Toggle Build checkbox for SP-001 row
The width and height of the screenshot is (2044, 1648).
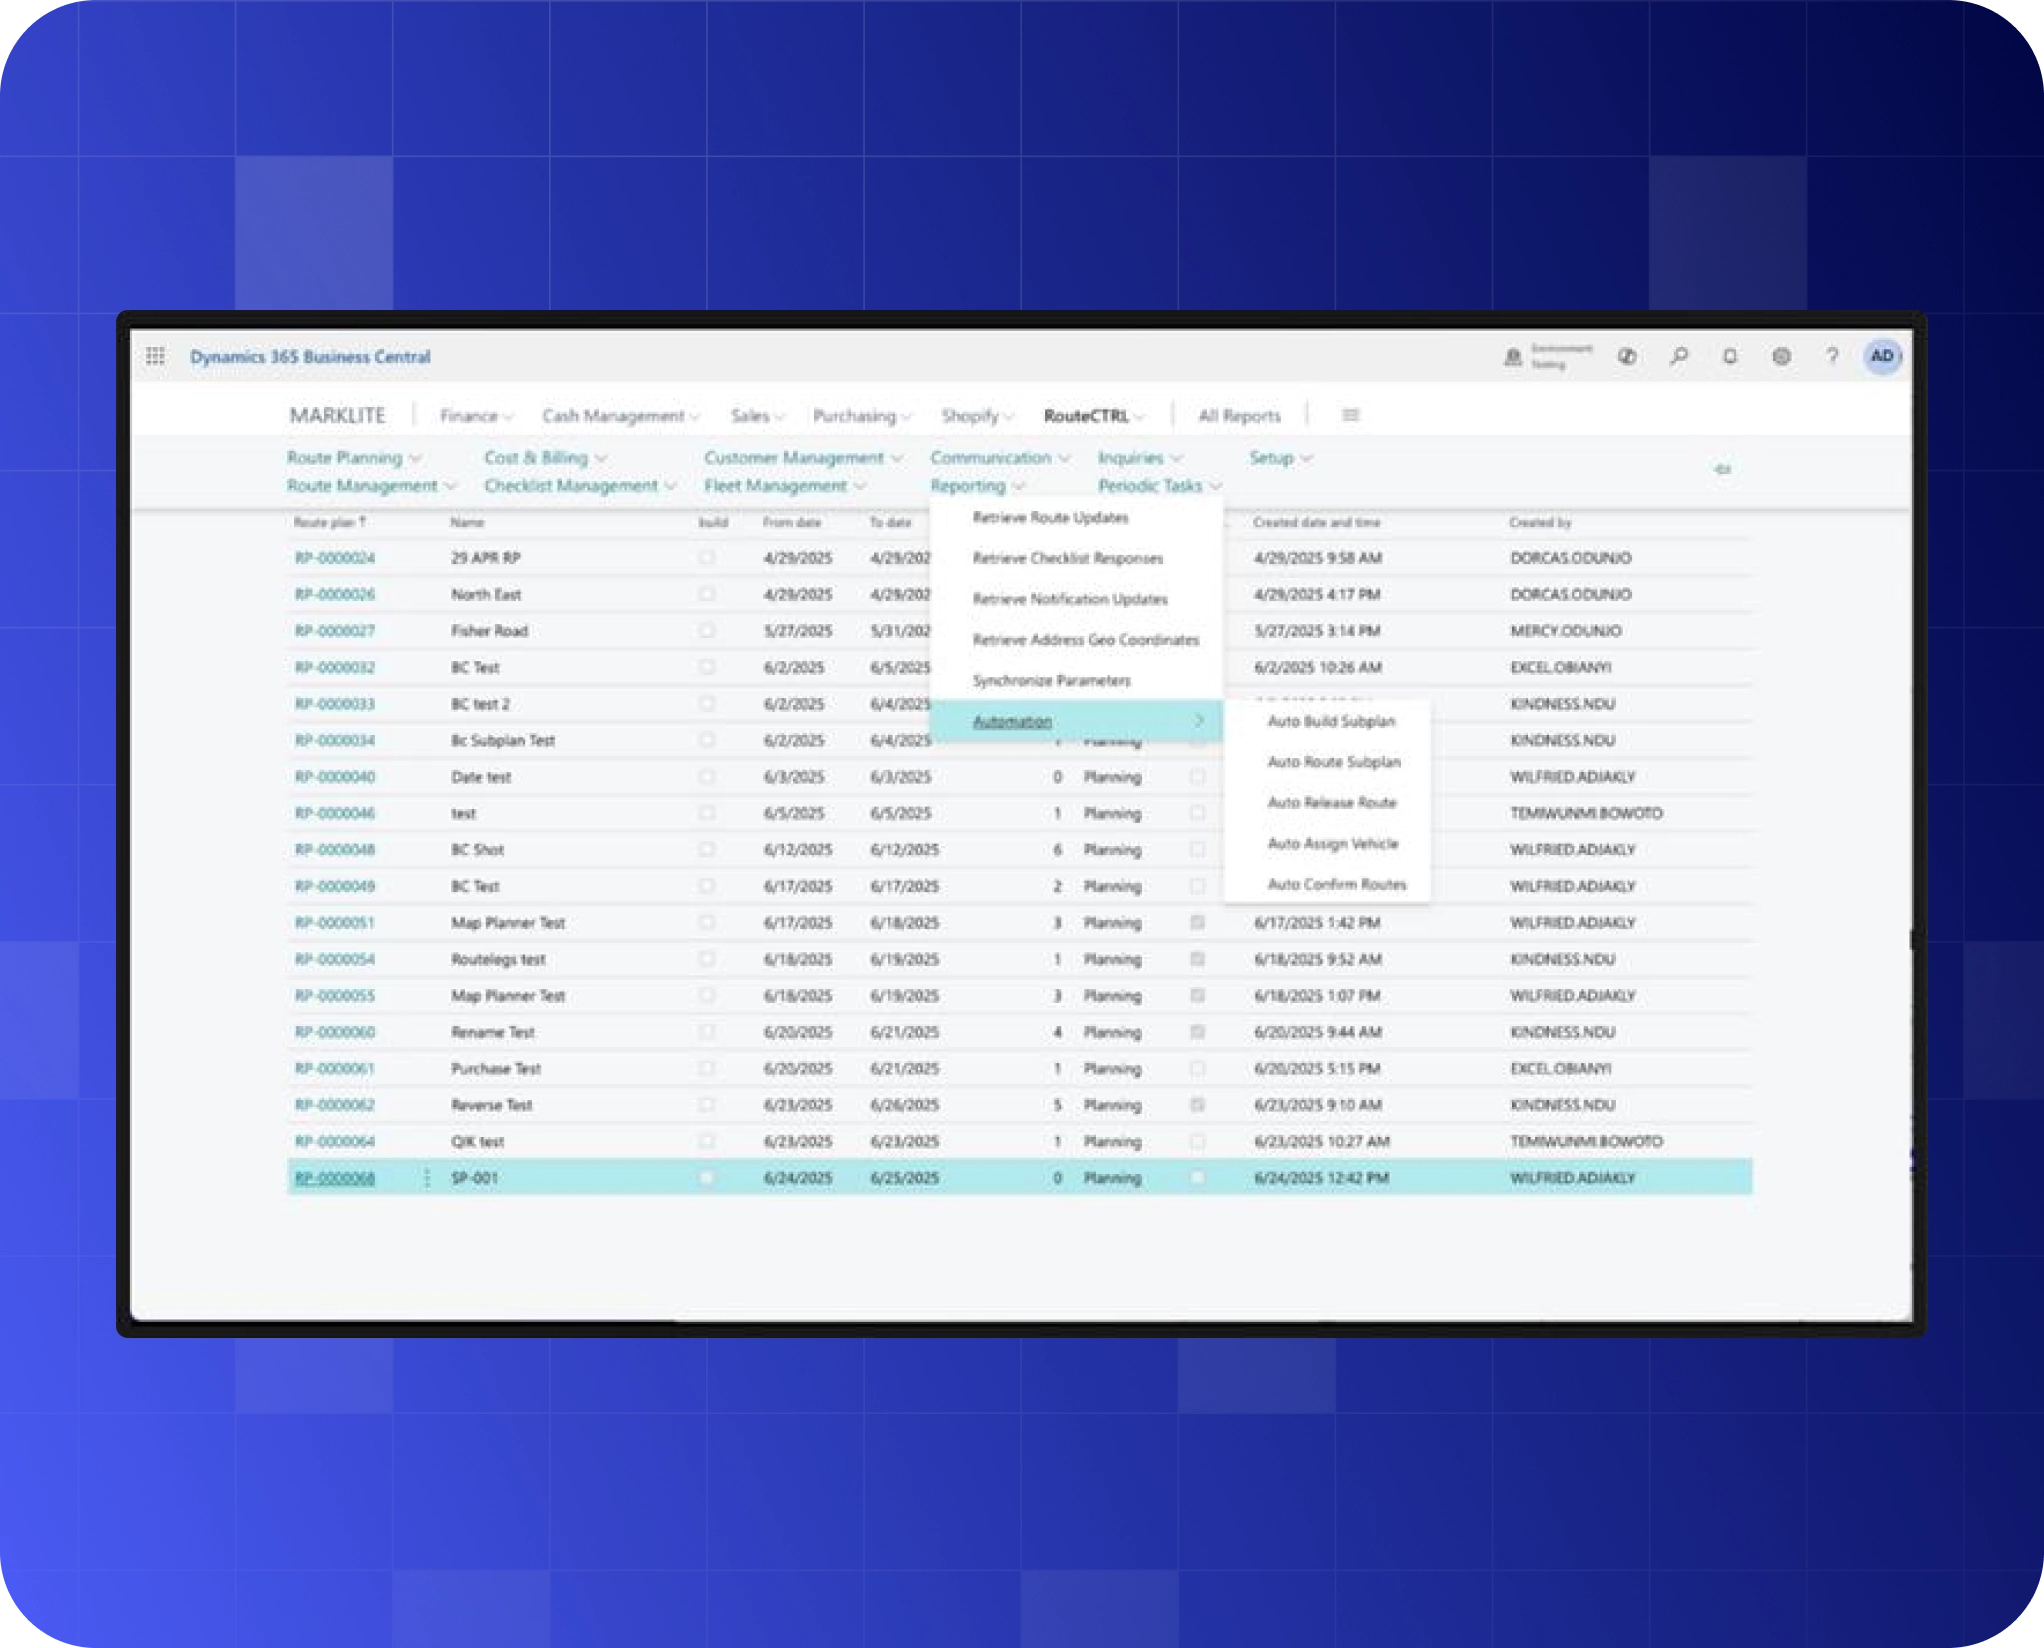point(707,1178)
